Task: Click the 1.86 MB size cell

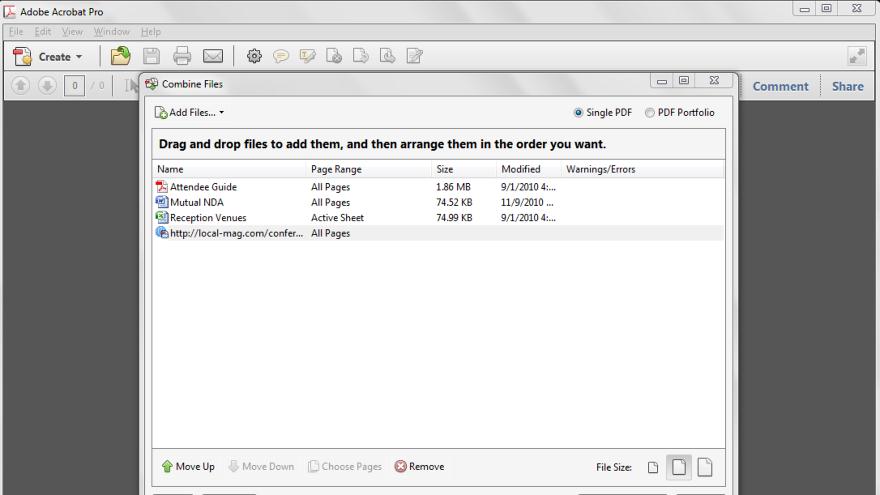Action: point(453,187)
